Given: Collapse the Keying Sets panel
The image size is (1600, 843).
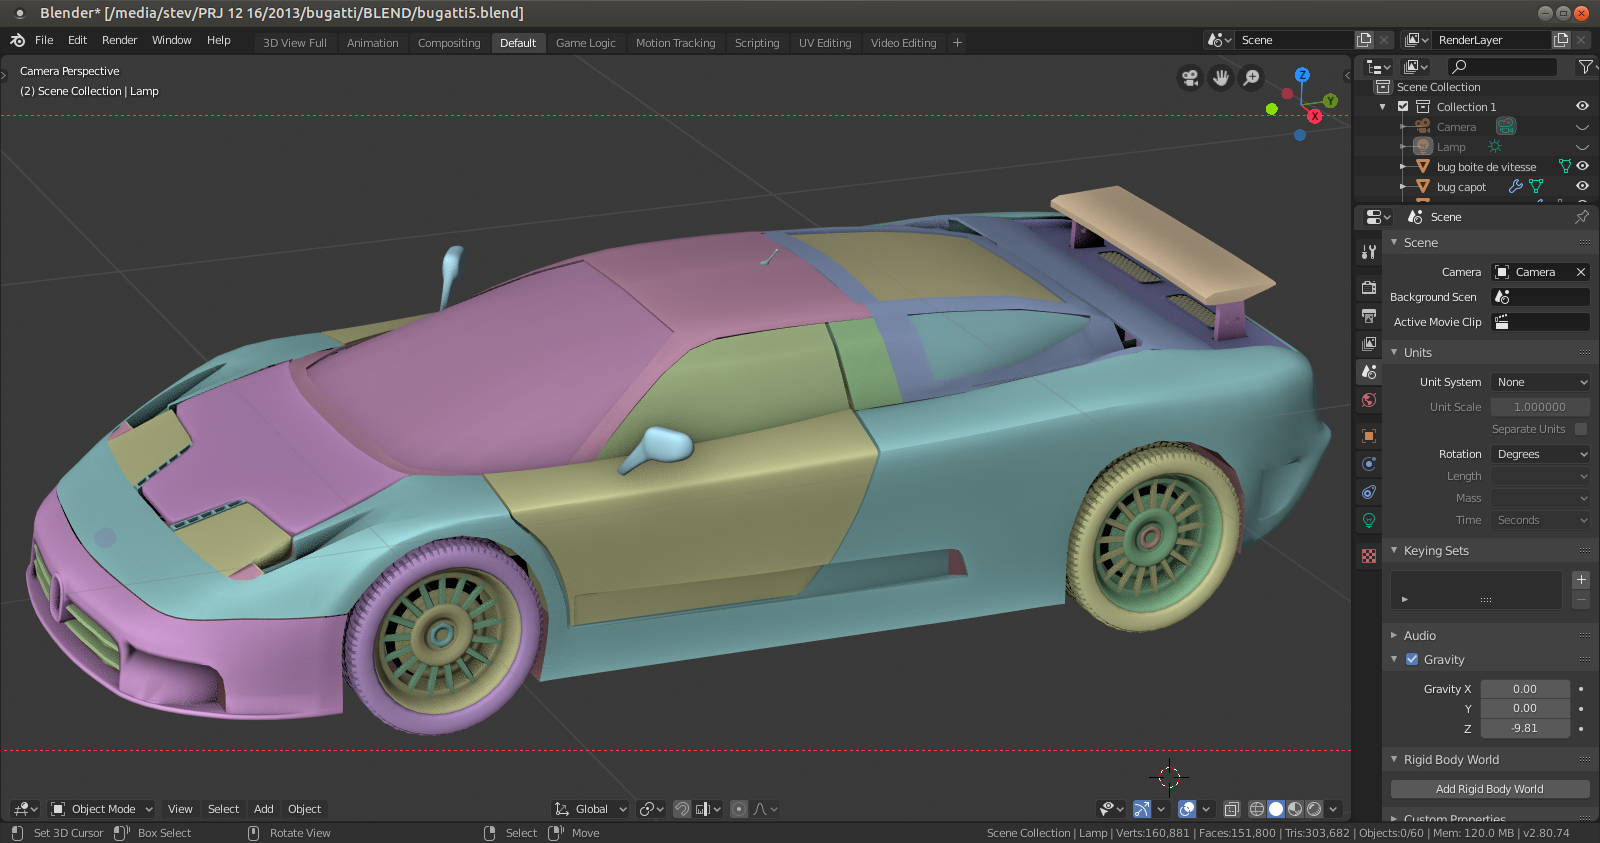Looking at the screenshot, I should [1394, 550].
